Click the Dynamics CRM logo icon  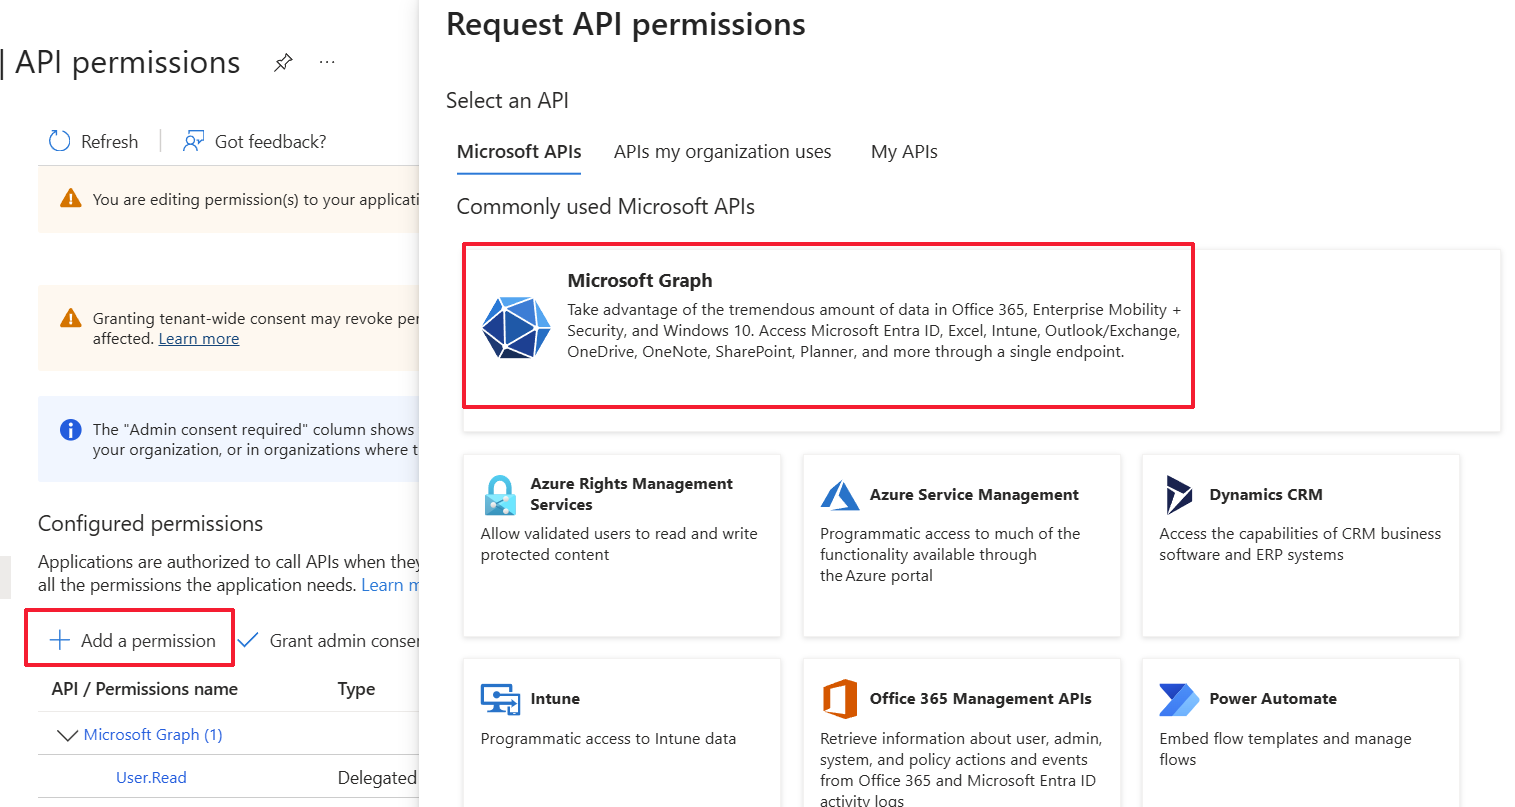pos(1179,495)
